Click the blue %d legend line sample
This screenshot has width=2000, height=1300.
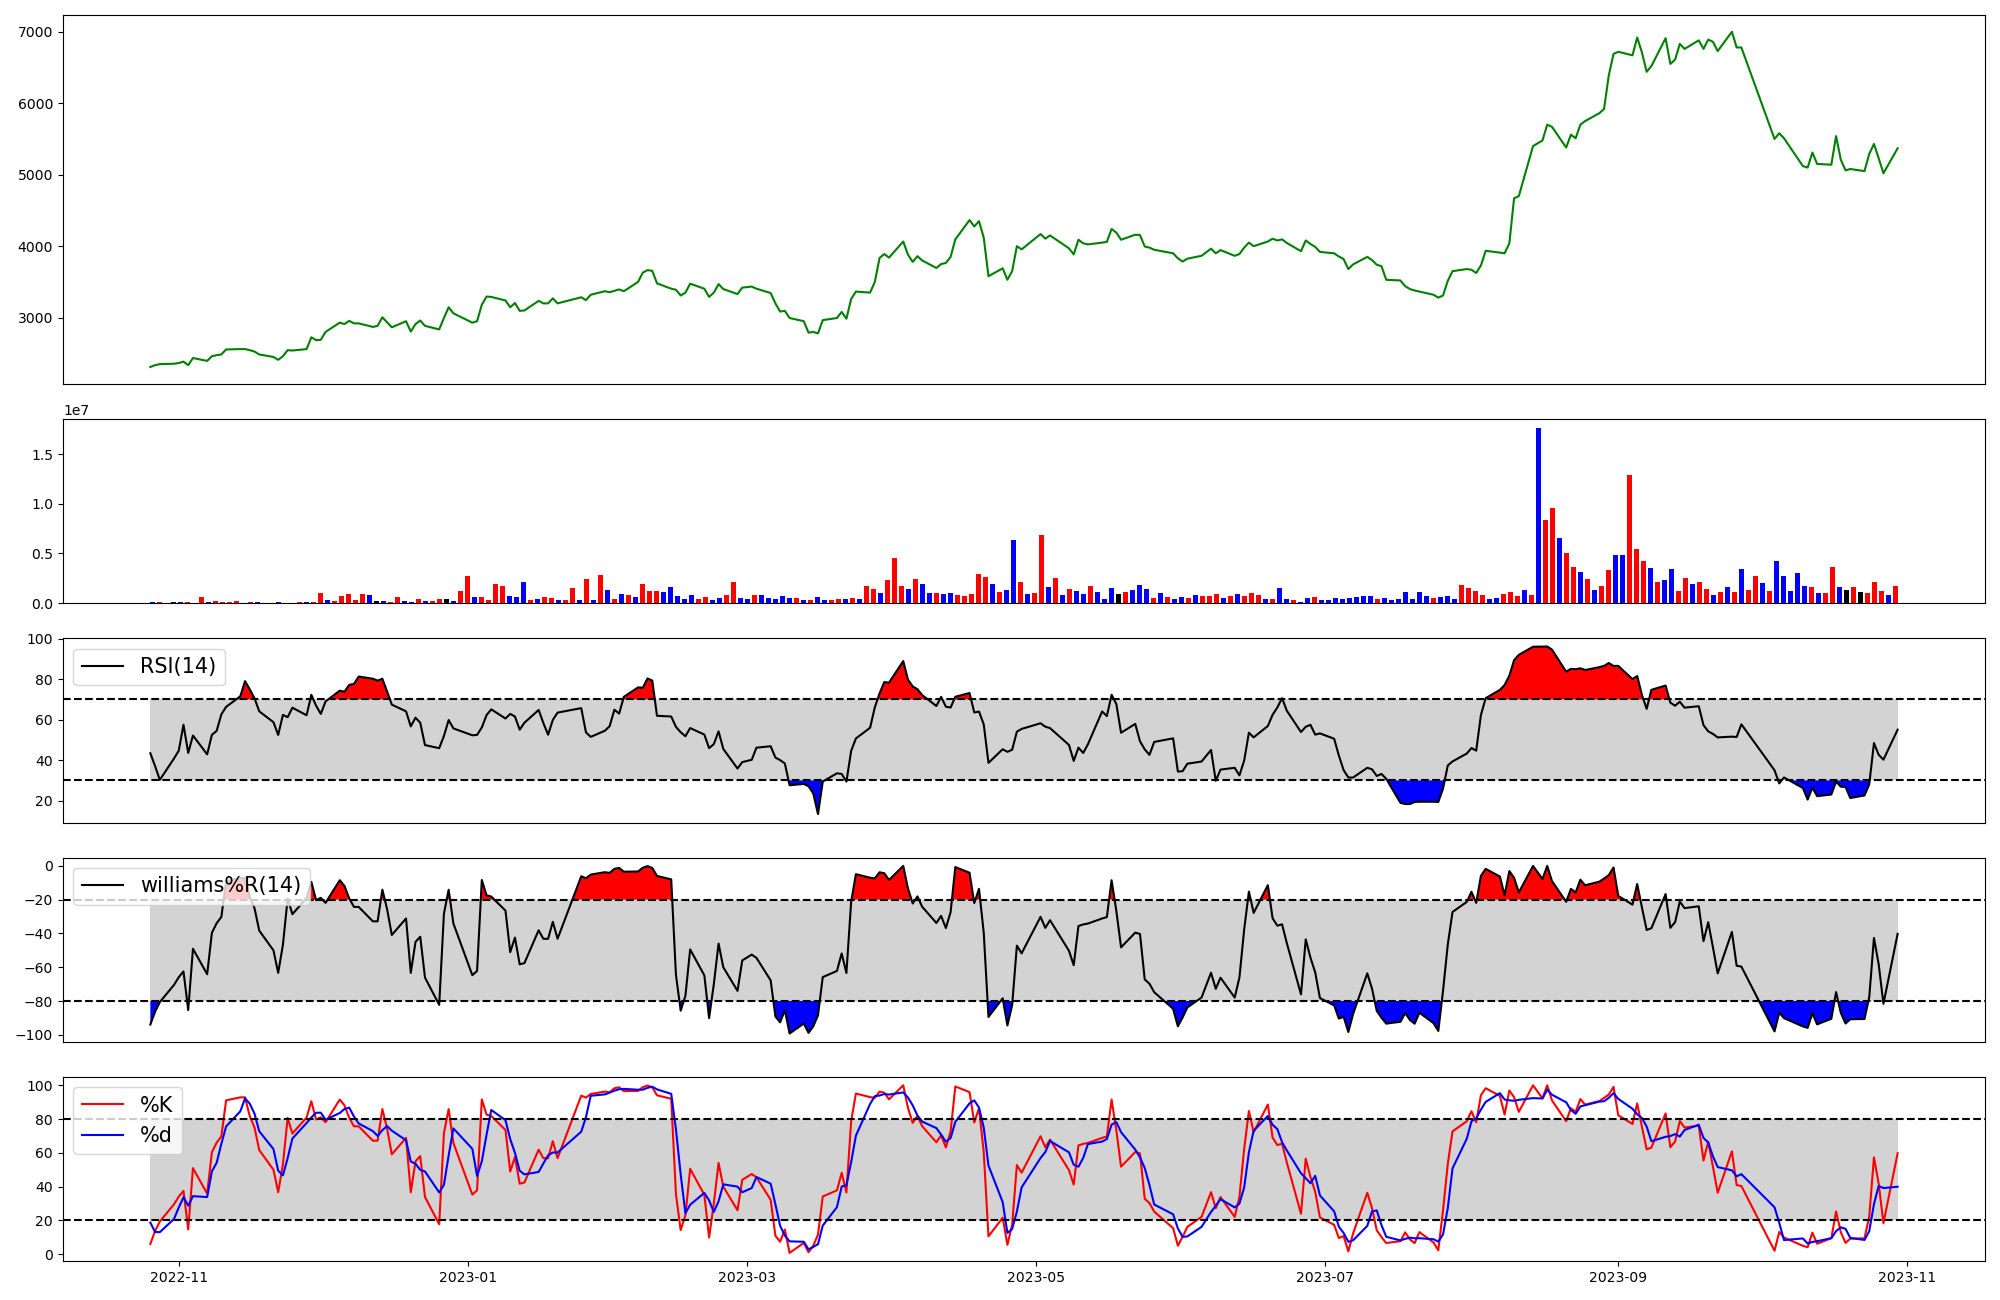102,1135
